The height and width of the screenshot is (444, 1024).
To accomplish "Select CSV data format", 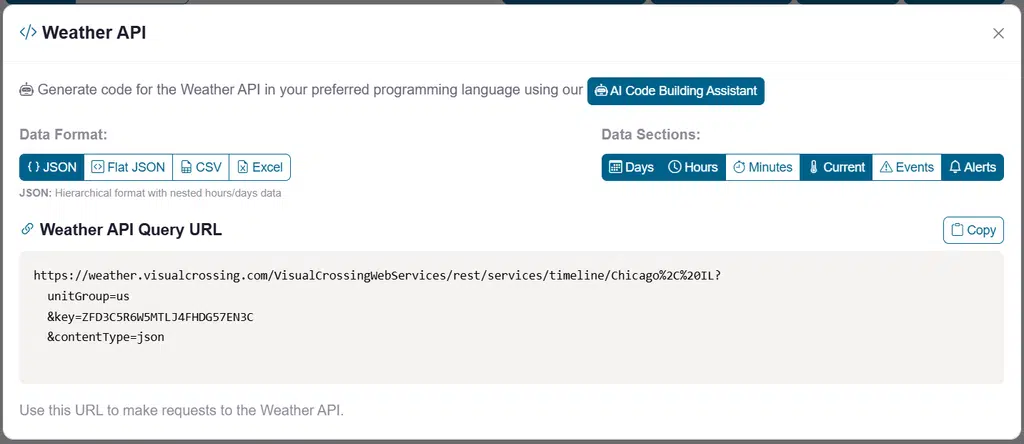I will [200, 167].
